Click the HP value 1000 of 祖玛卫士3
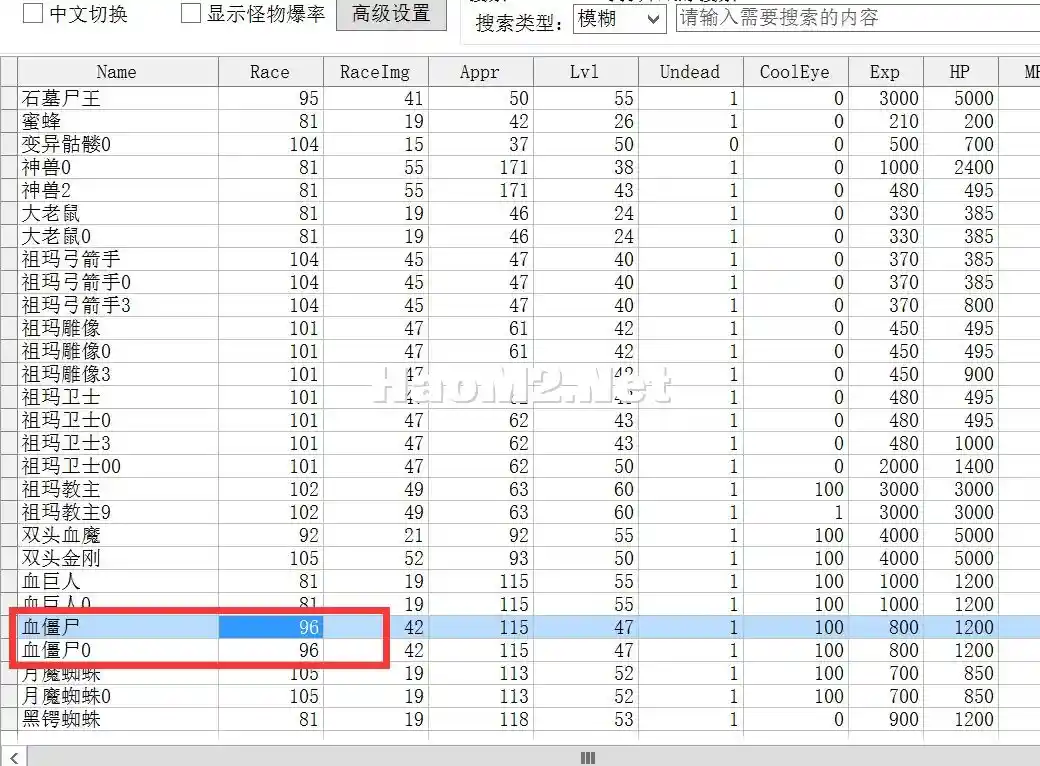 pyautogui.click(x=960, y=443)
